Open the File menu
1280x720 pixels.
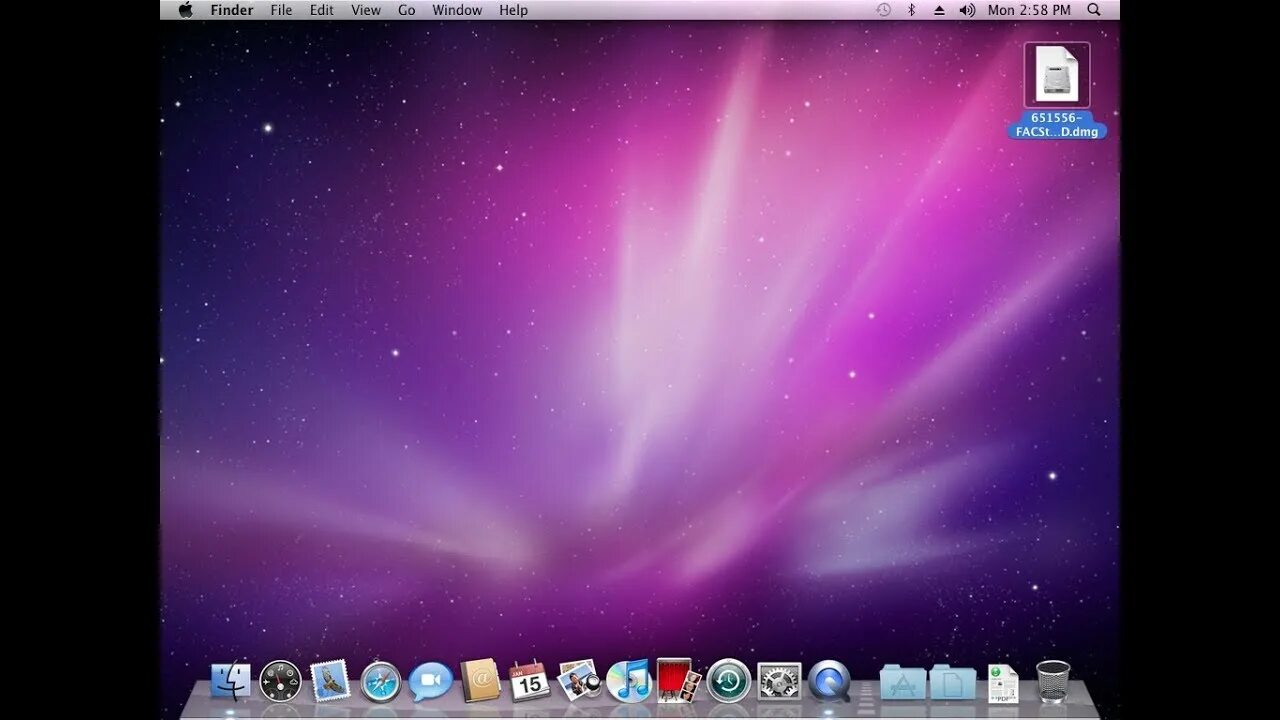282,10
